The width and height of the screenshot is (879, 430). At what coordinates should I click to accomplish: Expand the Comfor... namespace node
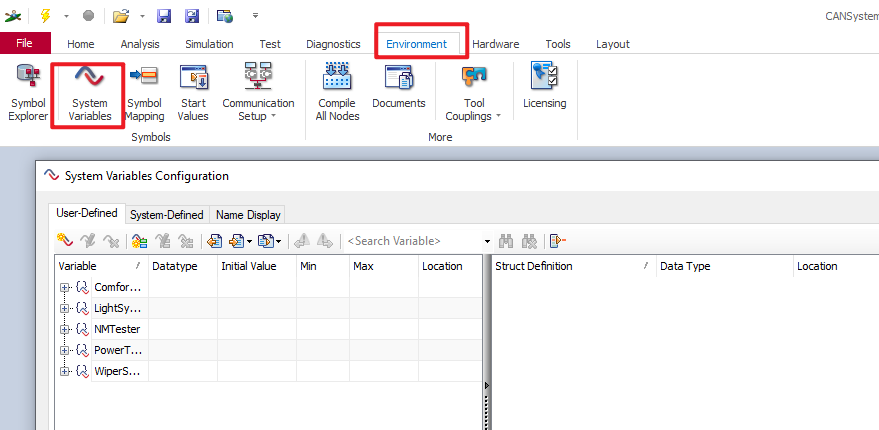[x=64, y=288]
